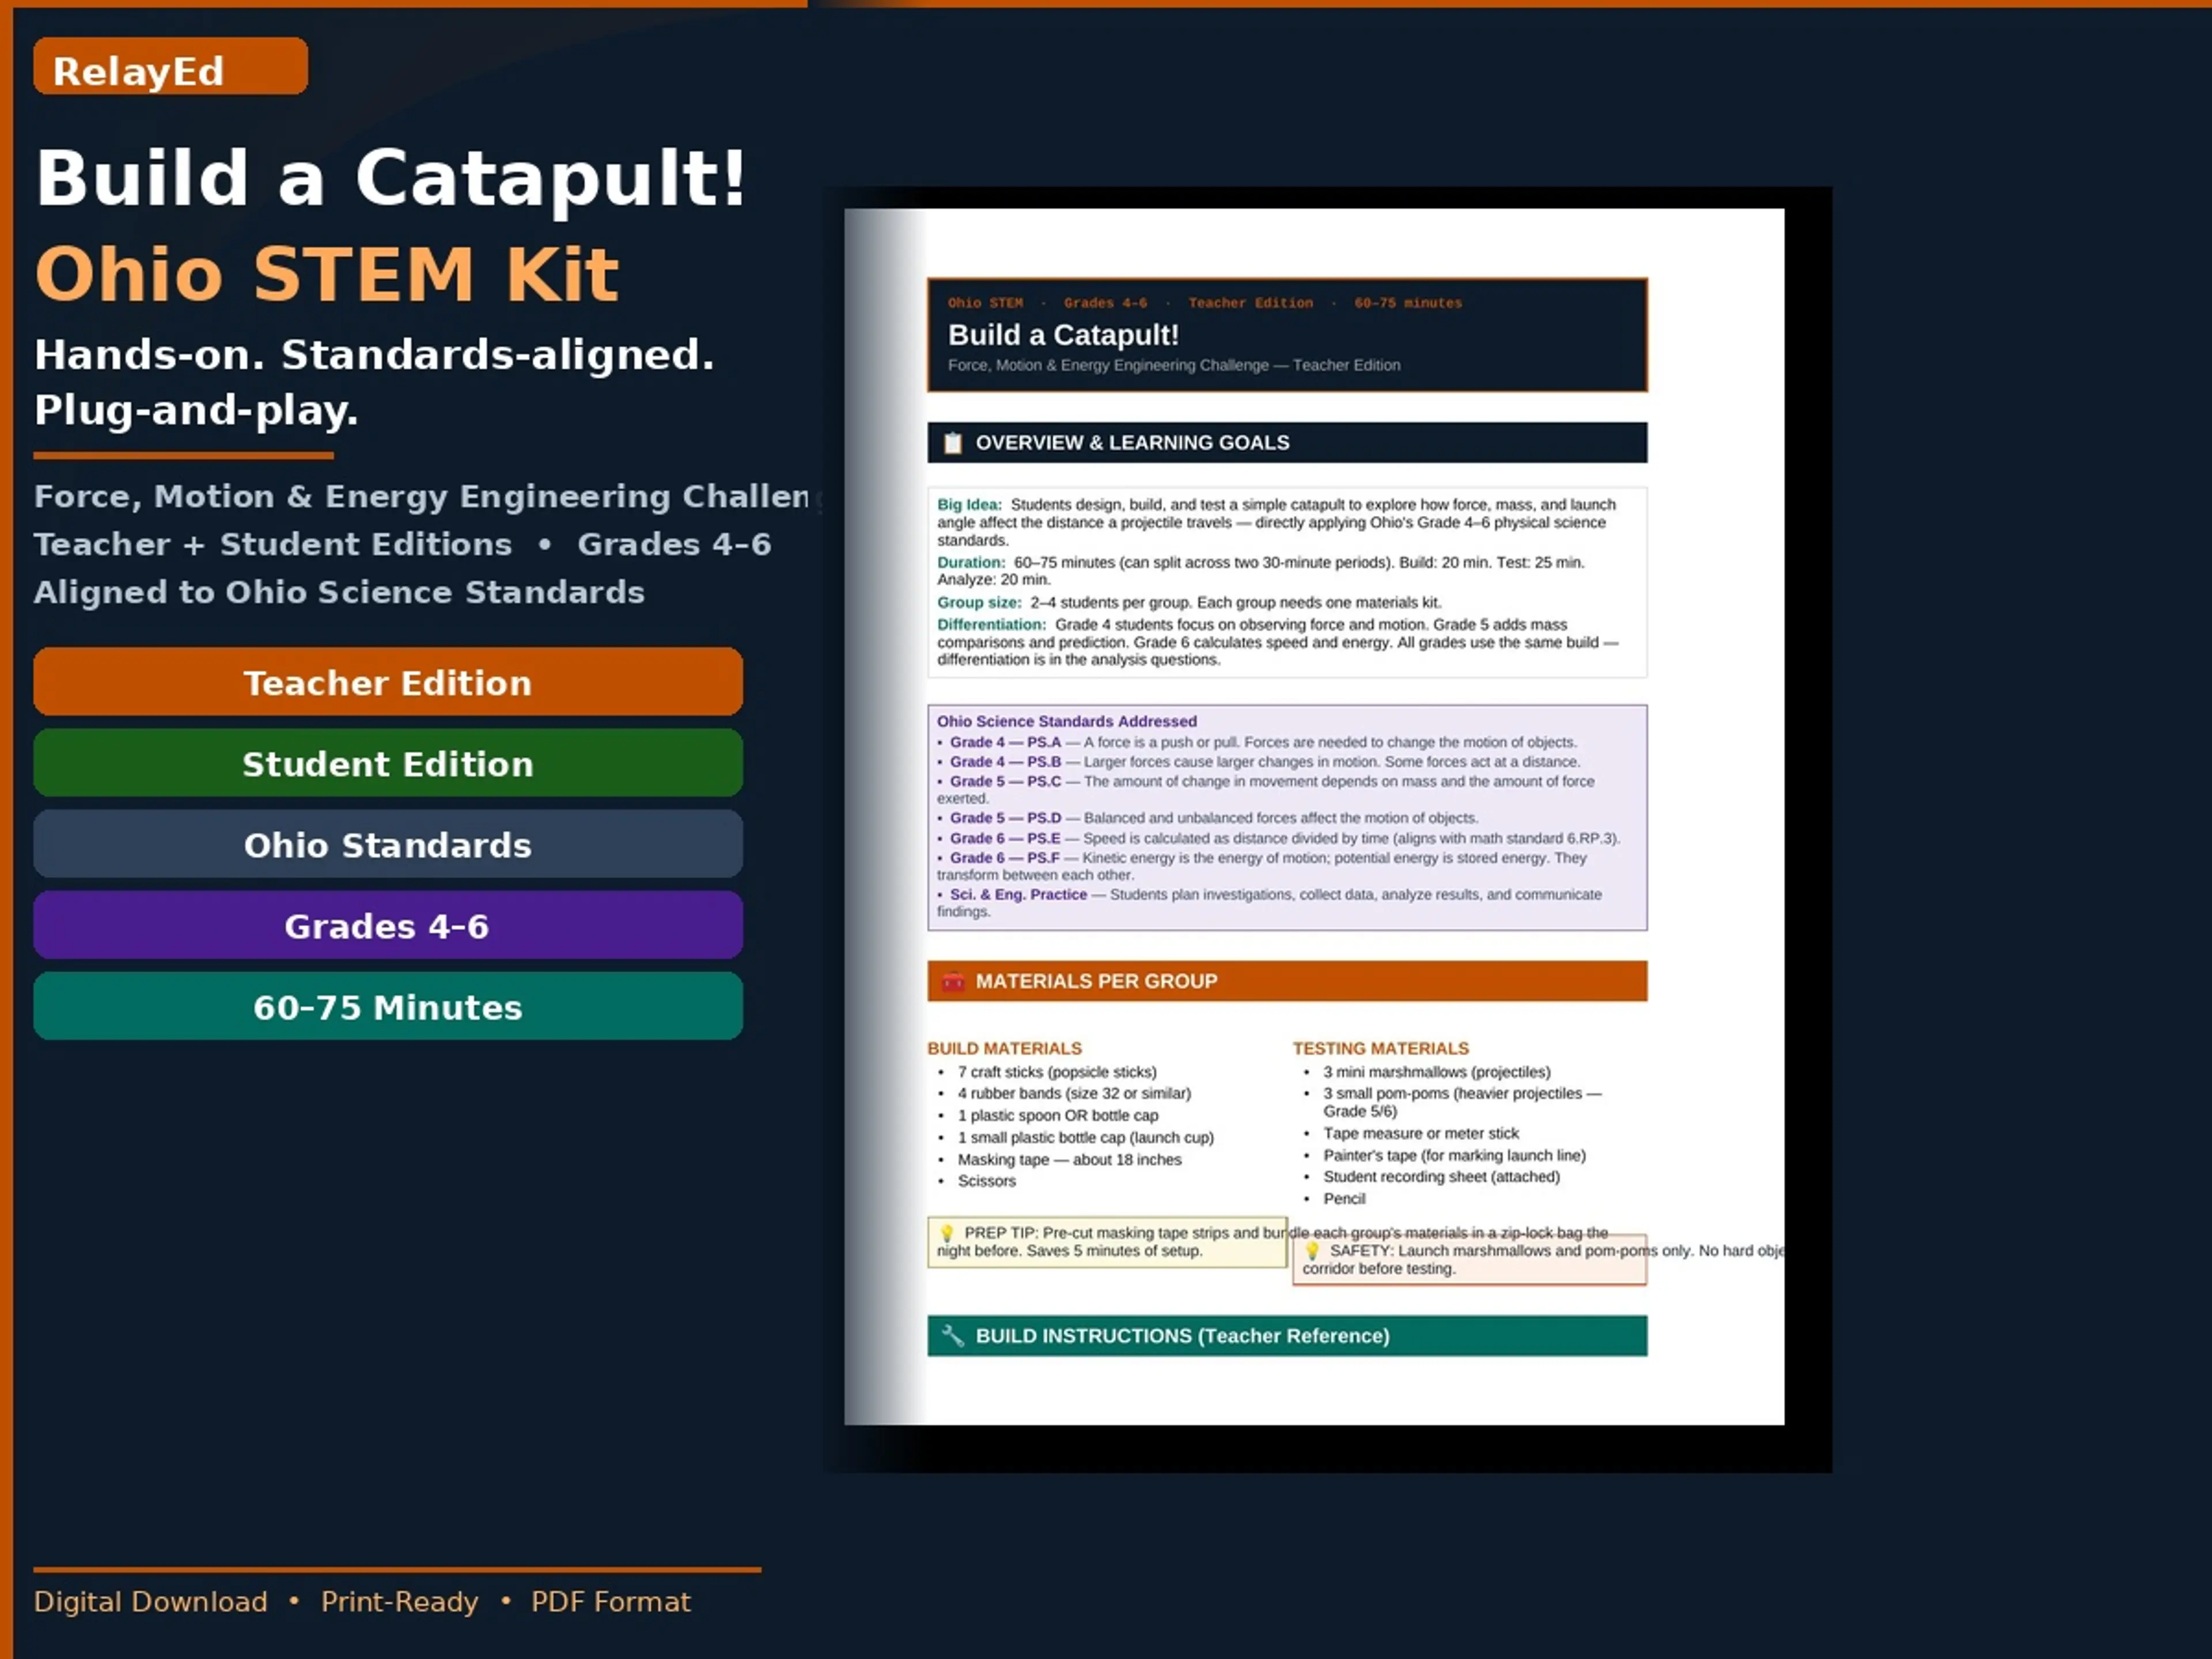Select the purple Grades 4-6 pill
This screenshot has height=1659, width=2212.
387,925
